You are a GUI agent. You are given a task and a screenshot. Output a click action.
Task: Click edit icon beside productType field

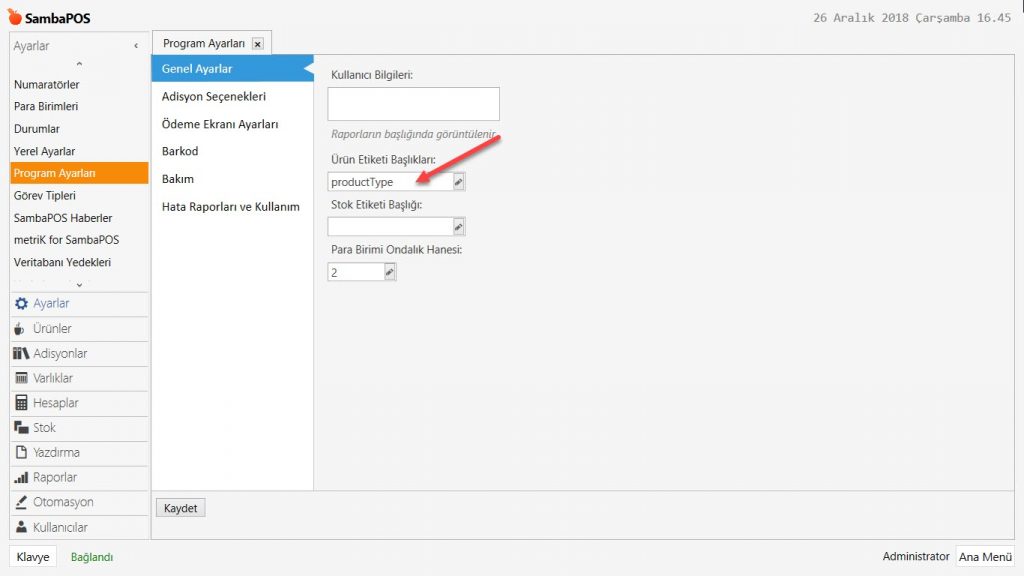point(458,182)
